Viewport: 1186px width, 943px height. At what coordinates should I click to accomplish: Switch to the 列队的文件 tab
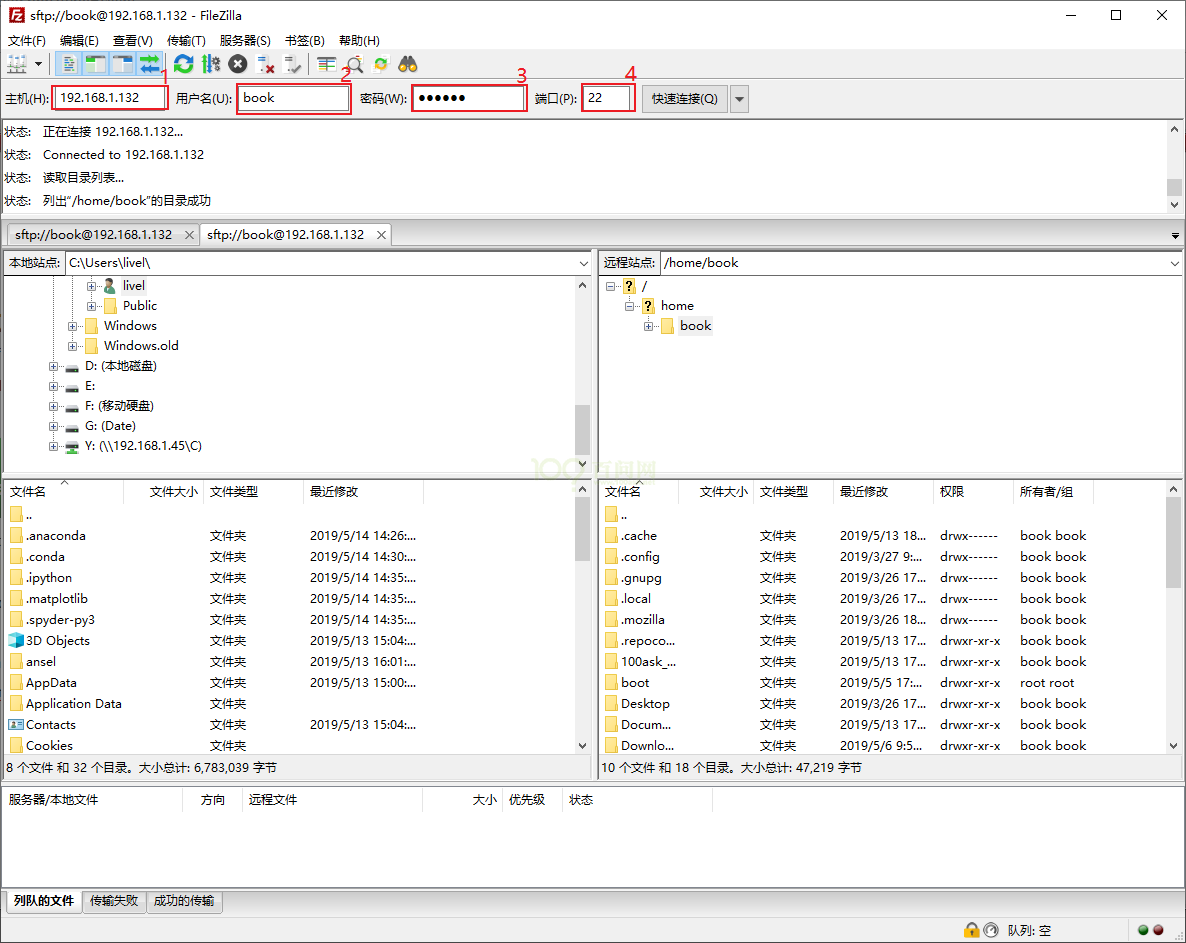pyautogui.click(x=44, y=901)
